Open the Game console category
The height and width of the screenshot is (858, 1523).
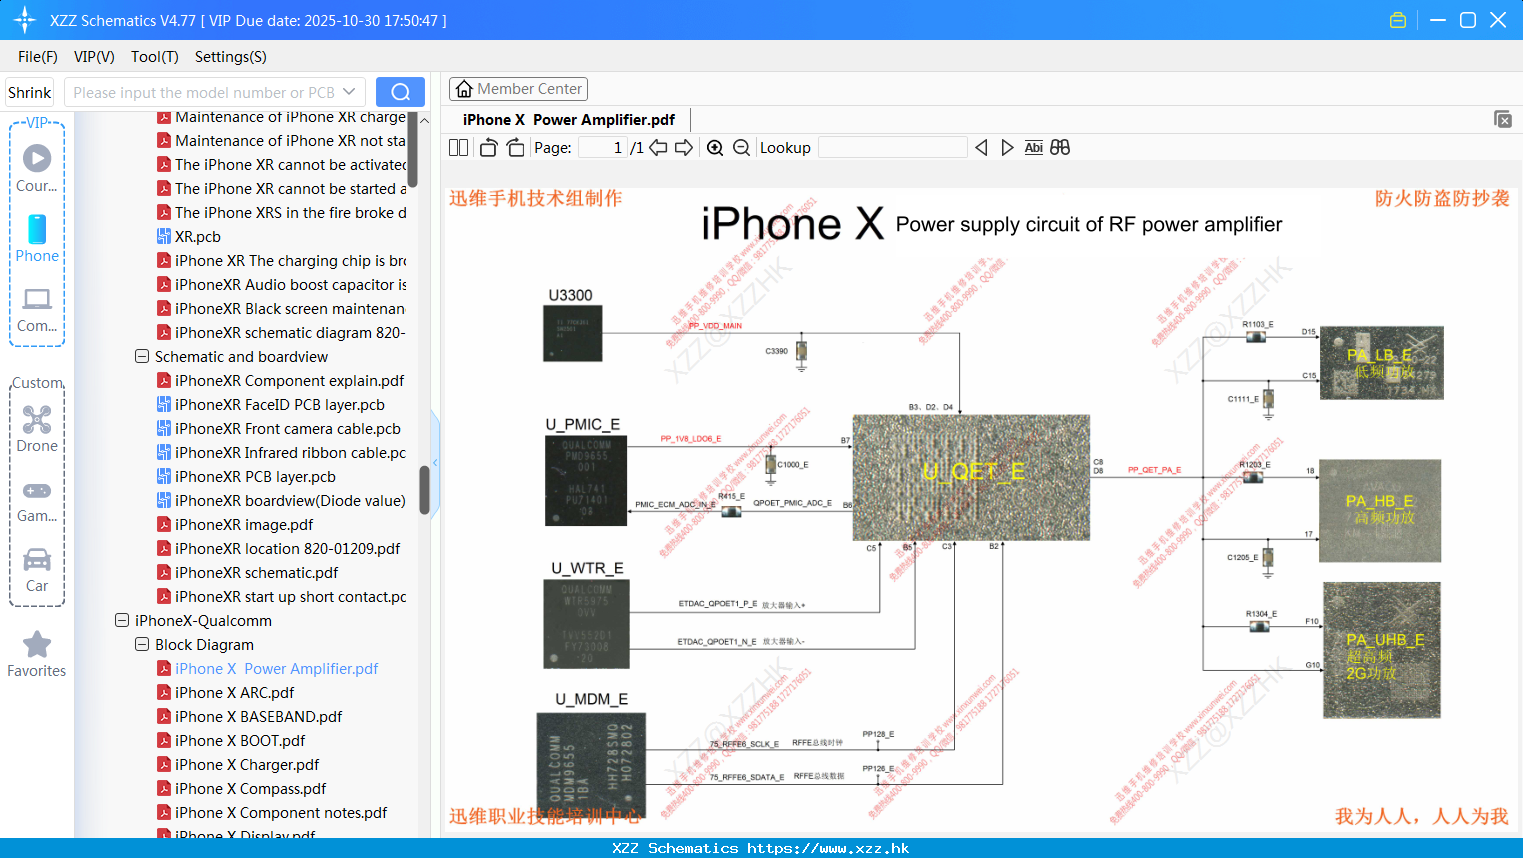[x=37, y=501]
